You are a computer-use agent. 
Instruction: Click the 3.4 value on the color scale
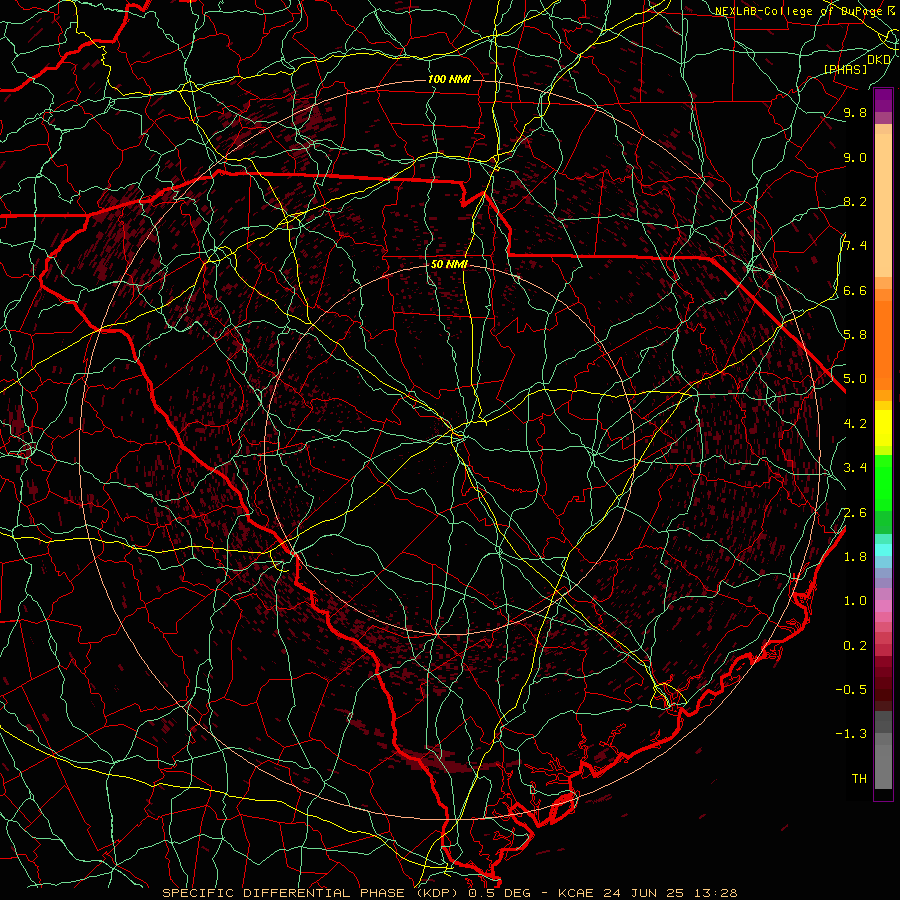point(855,468)
